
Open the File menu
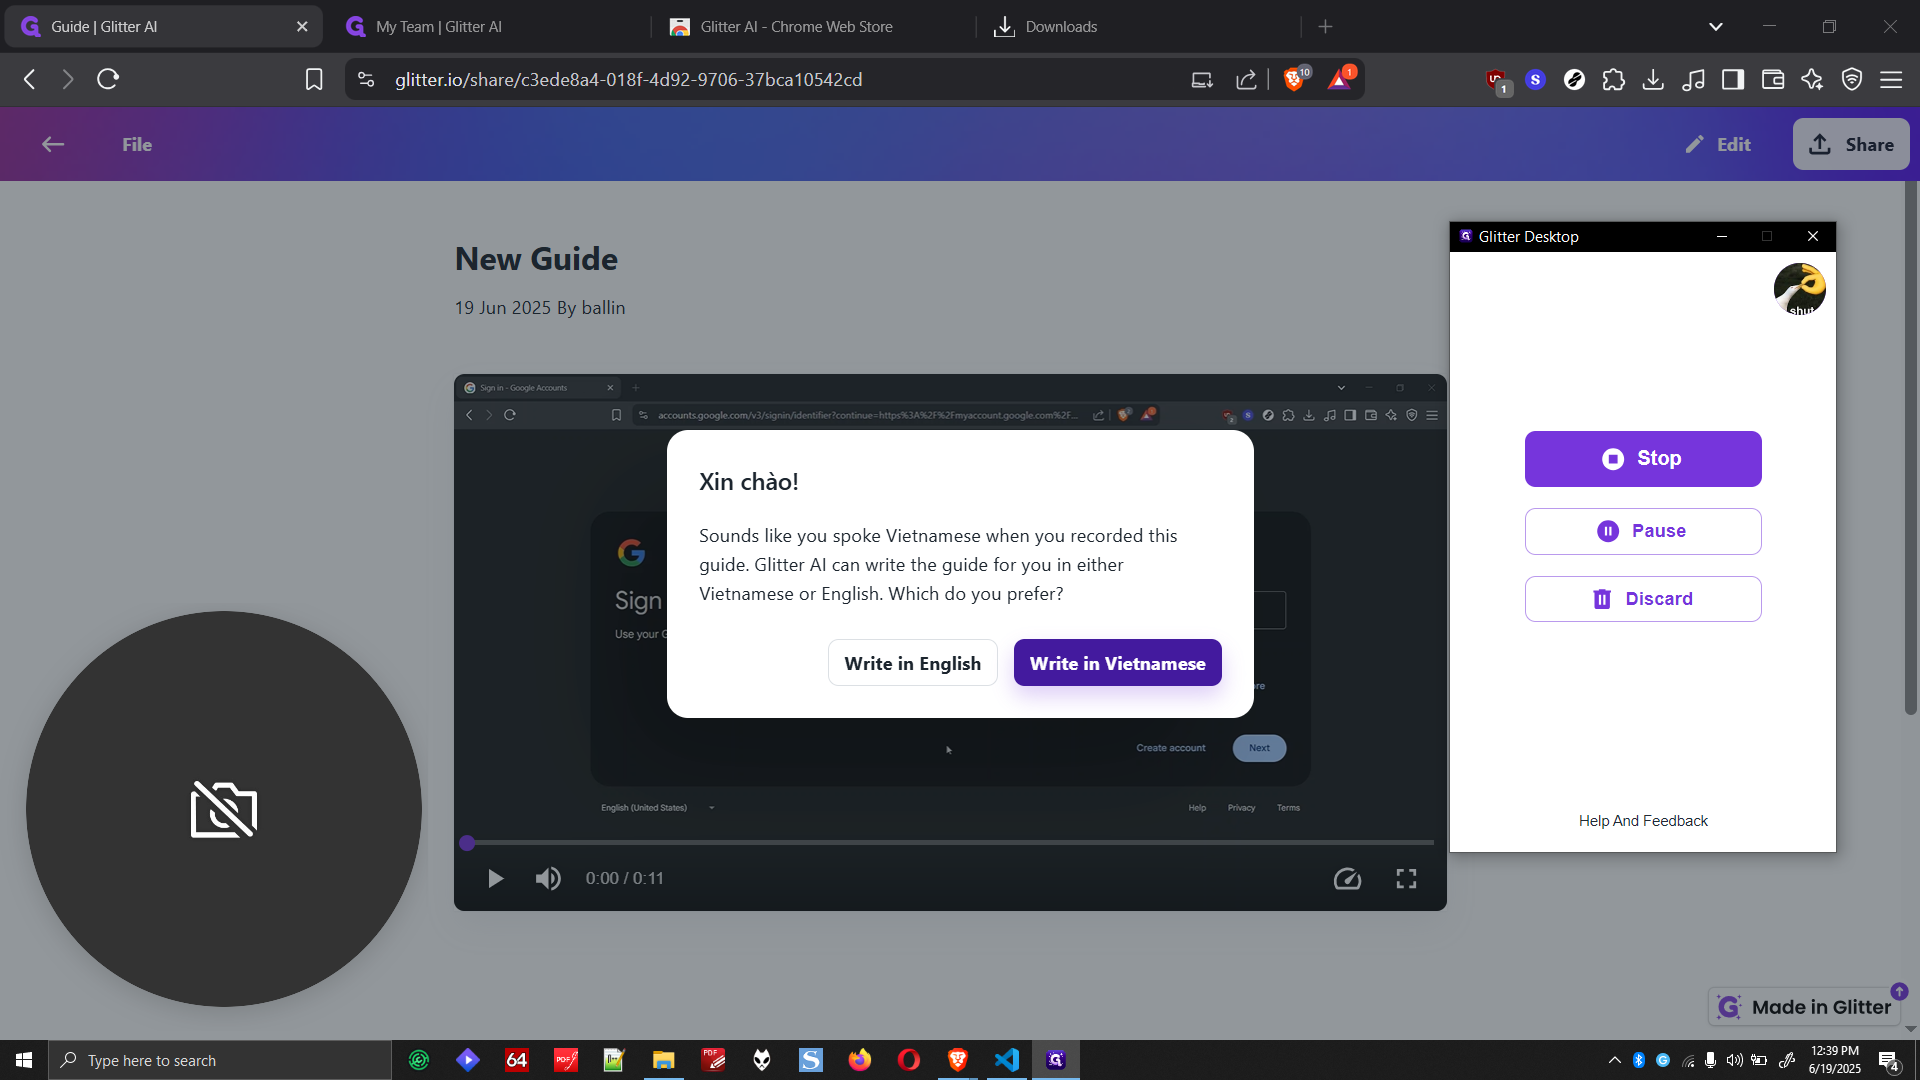[x=137, y=144]
